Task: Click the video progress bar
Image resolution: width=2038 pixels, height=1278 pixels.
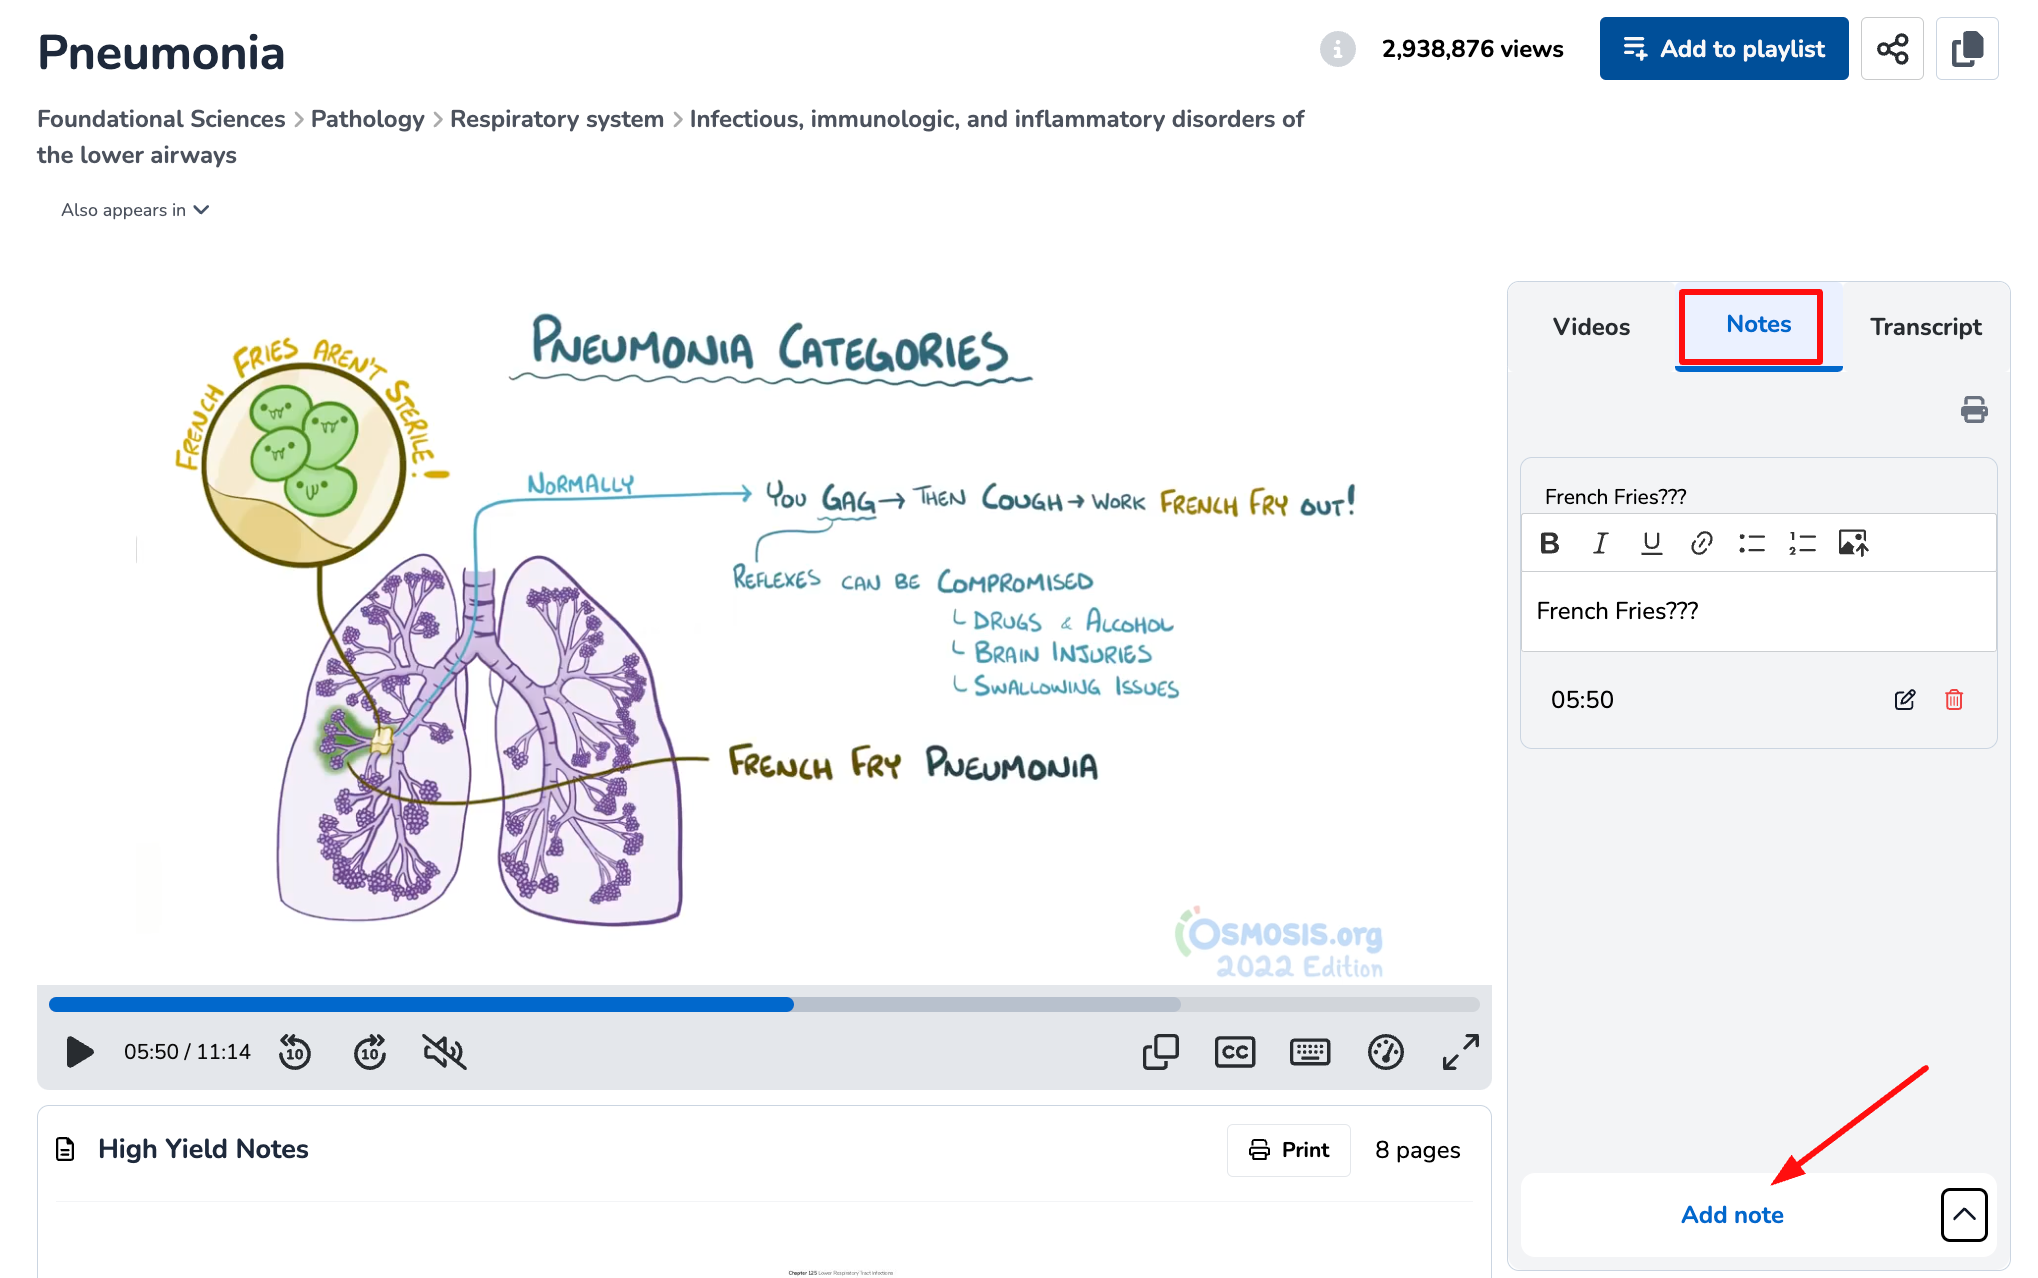Action: click(763, 1004)
